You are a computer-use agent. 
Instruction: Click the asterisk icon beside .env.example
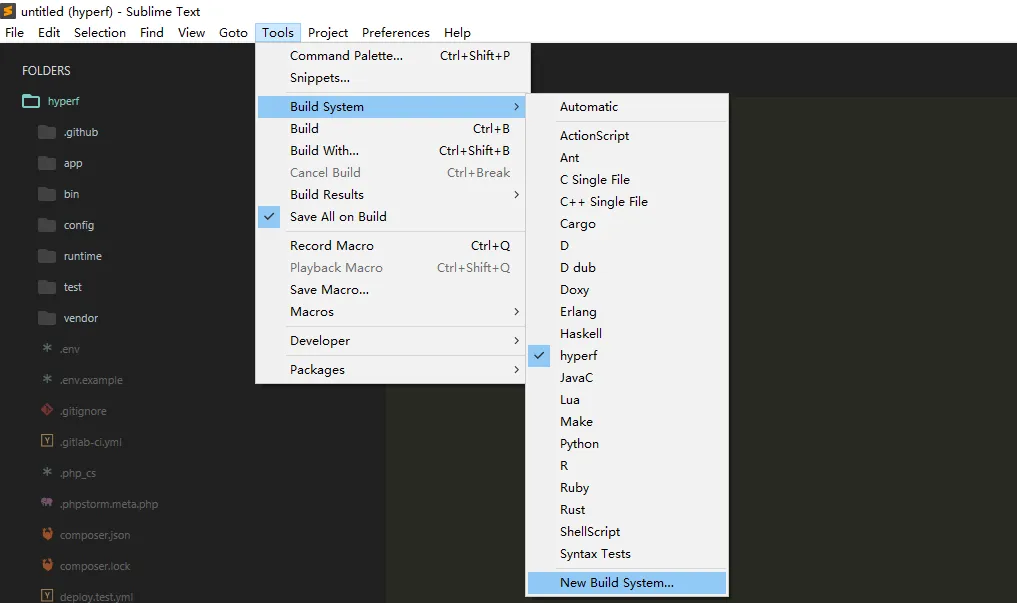[x=47, y=379]
